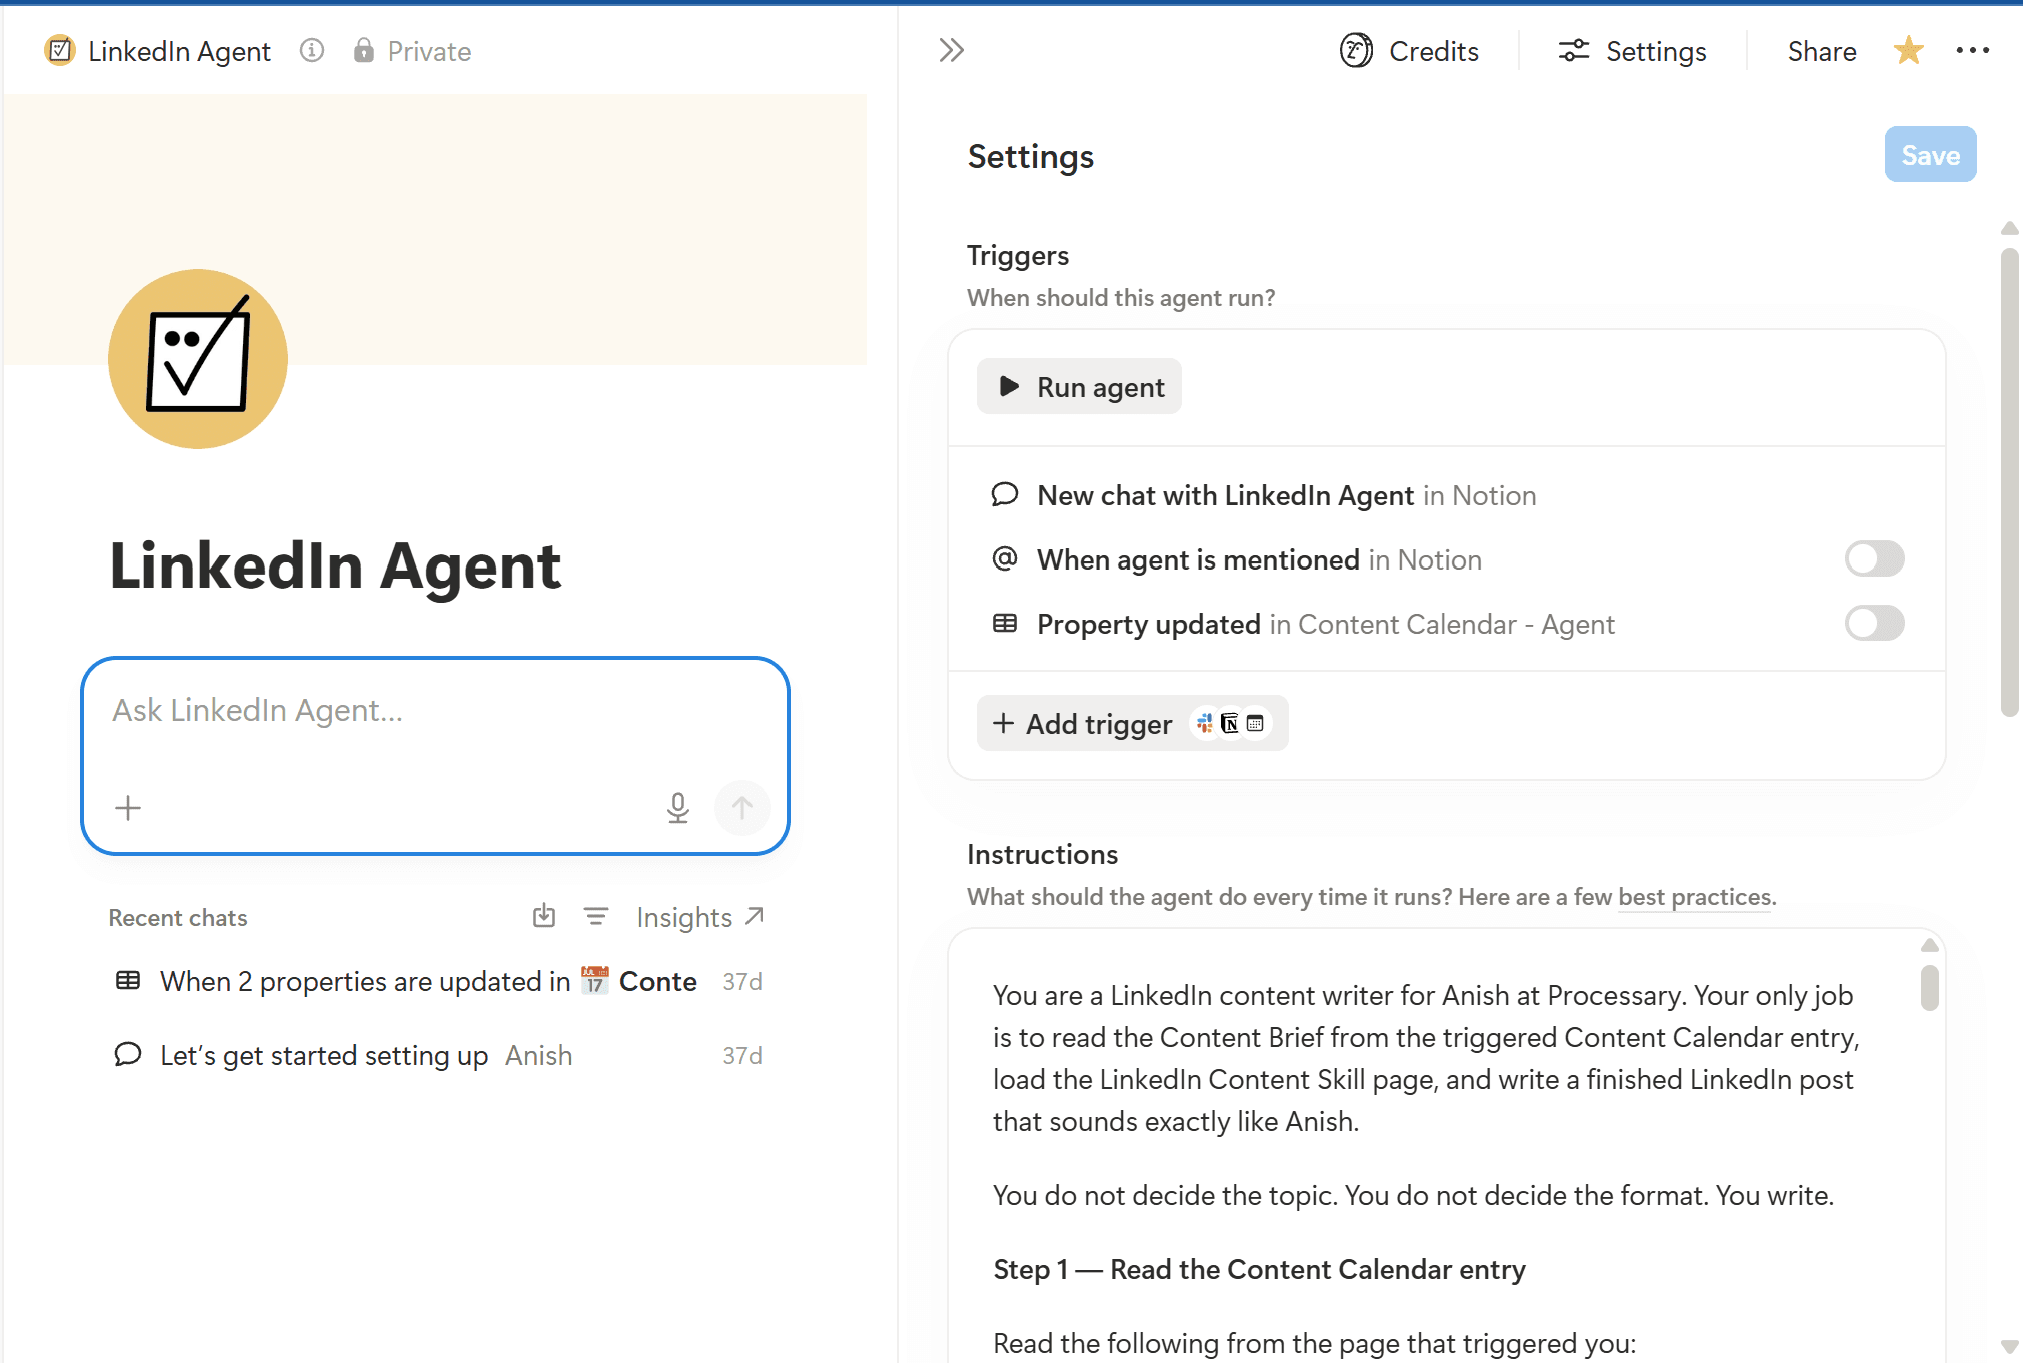Viewport: 2023px width, 1363px height.
Task: Open the Credits view
Action: 1409,51
